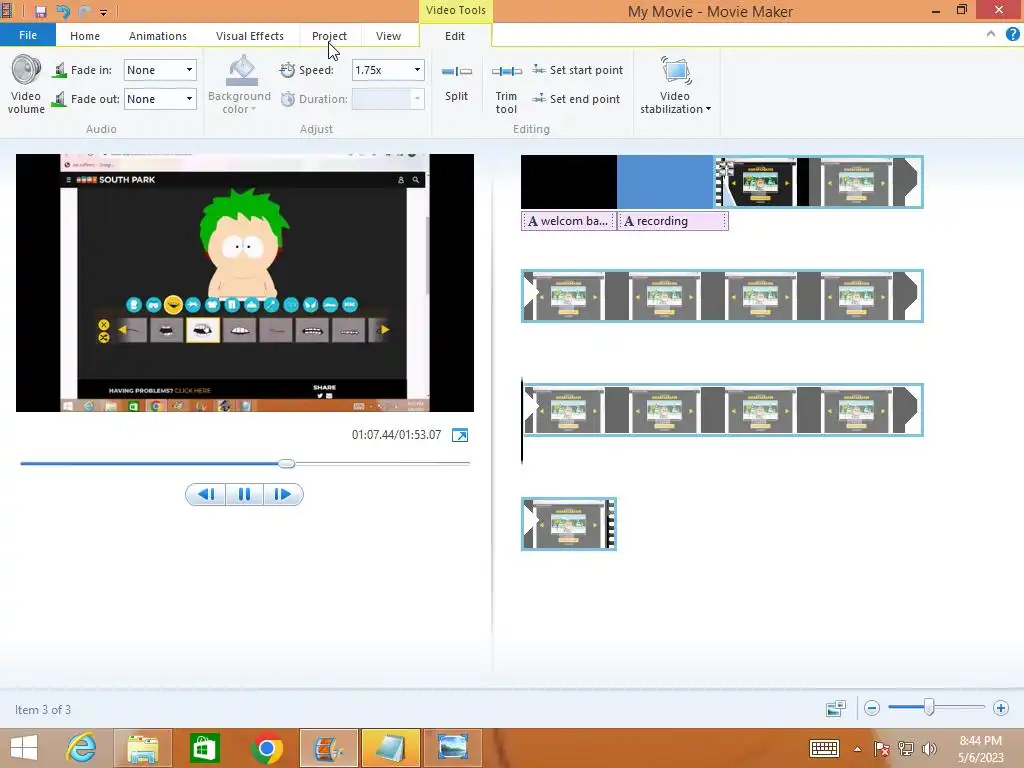The width and height of the screenshot is (1024, 768).
Task: Open the system volume tray icon
Action: coord(929,749)
